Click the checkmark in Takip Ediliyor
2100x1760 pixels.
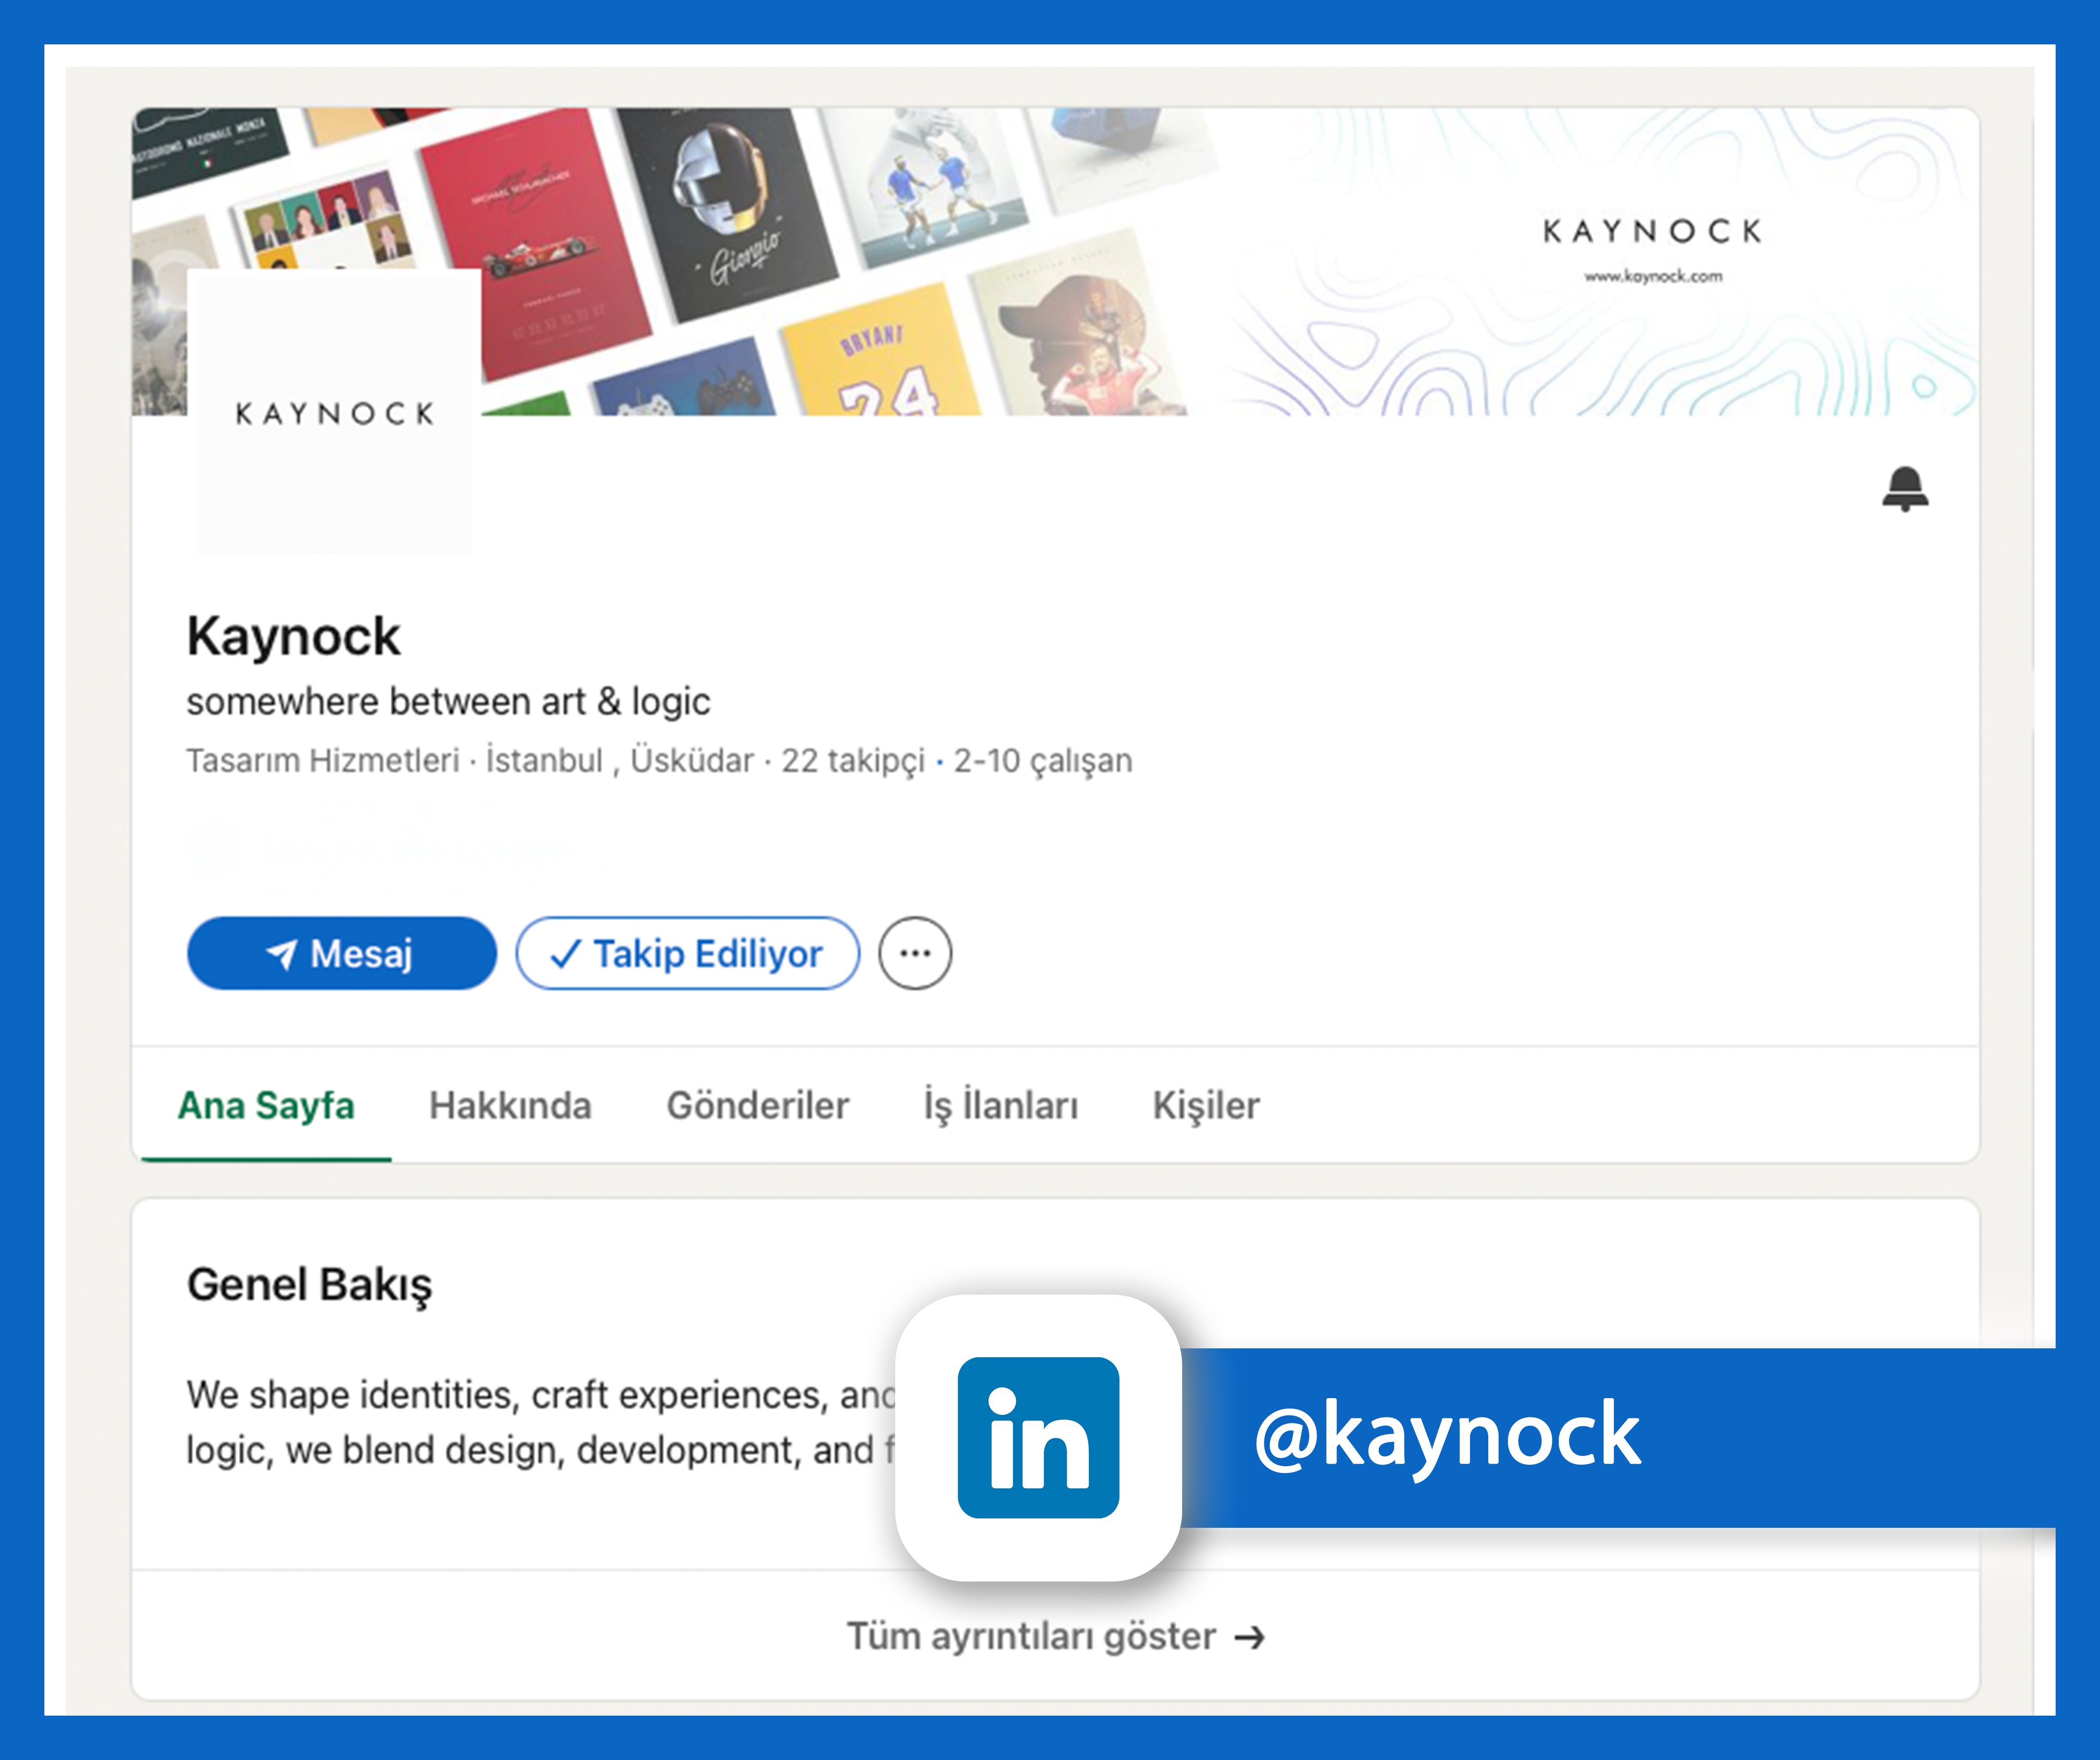point(565,954)
